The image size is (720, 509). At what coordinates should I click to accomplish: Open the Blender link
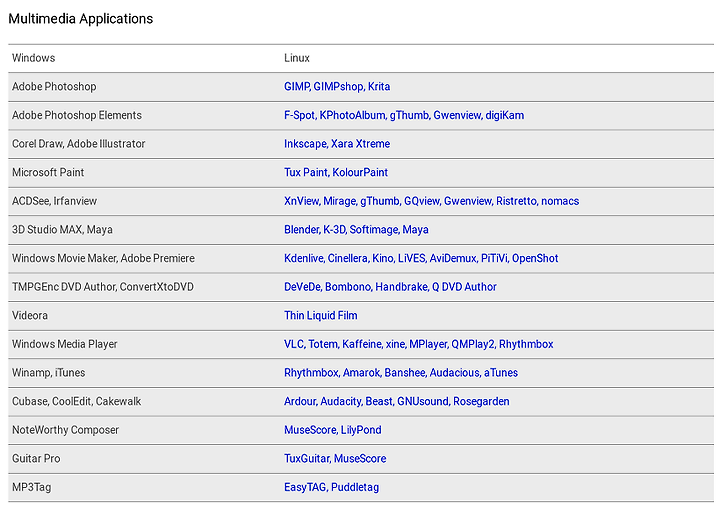point(301,229)
